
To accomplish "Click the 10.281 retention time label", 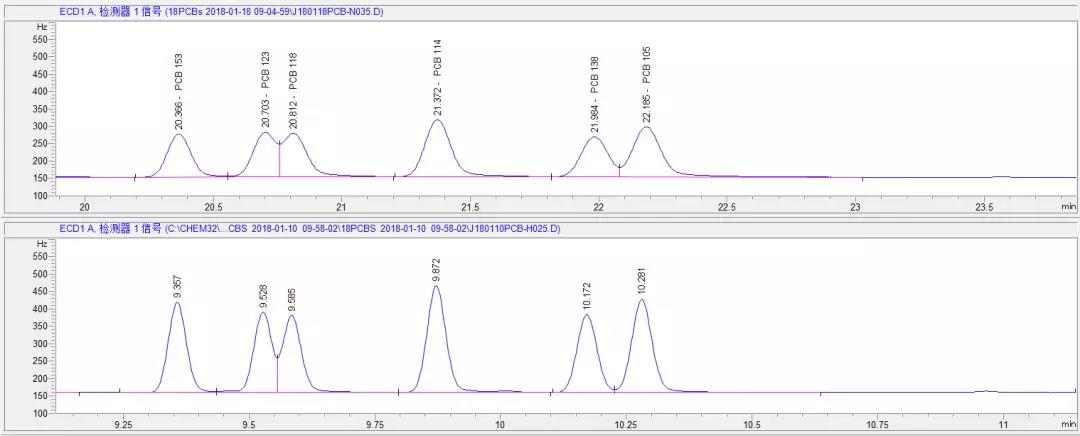I will [641, 284].
